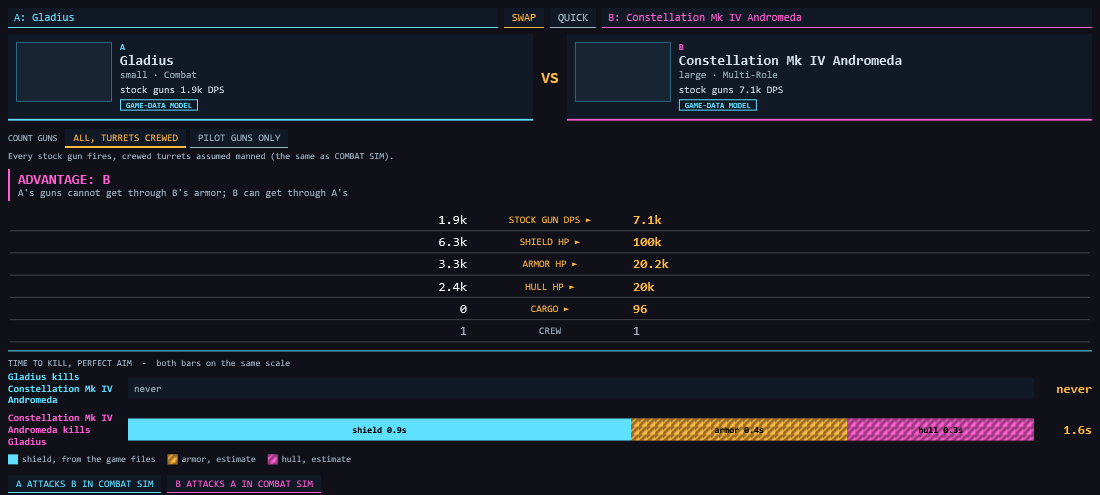Select the ALL, TURRETS CREWED option
The height and width of the screenshot is (495, 1100).
click(126, 138)
